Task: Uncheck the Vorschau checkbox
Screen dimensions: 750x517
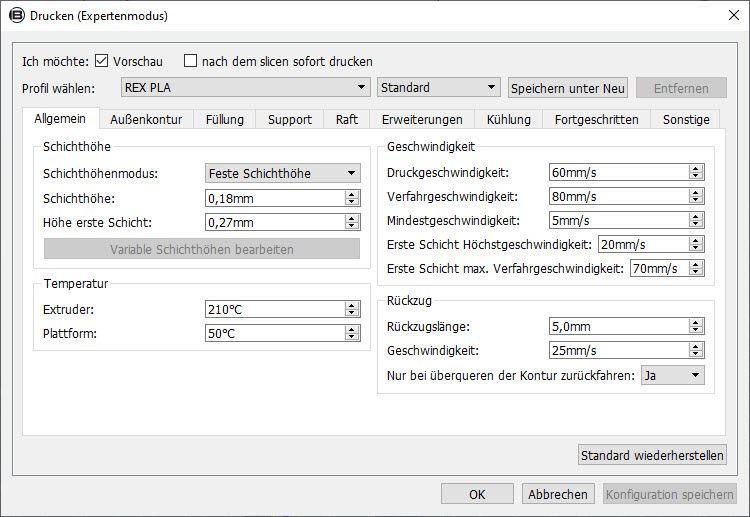Action: [x=101, y=61]
